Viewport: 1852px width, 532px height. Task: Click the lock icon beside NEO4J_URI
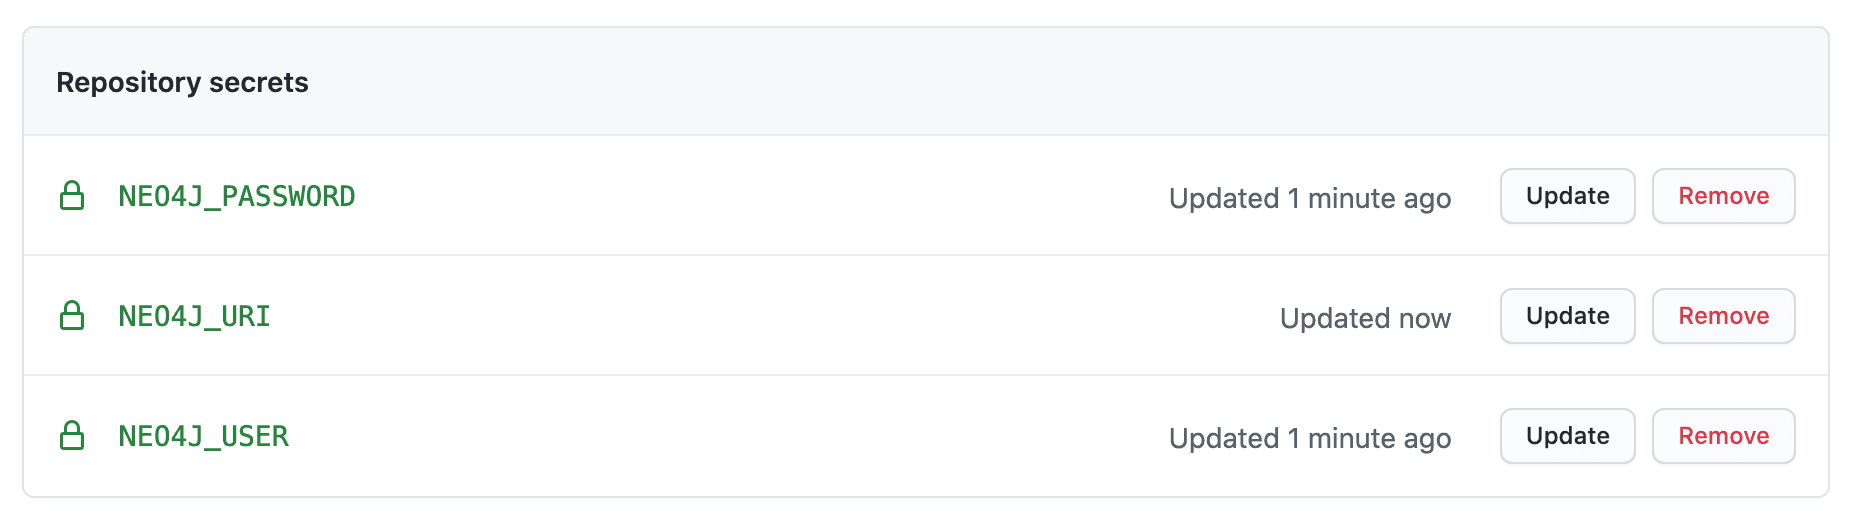[72, 316]
